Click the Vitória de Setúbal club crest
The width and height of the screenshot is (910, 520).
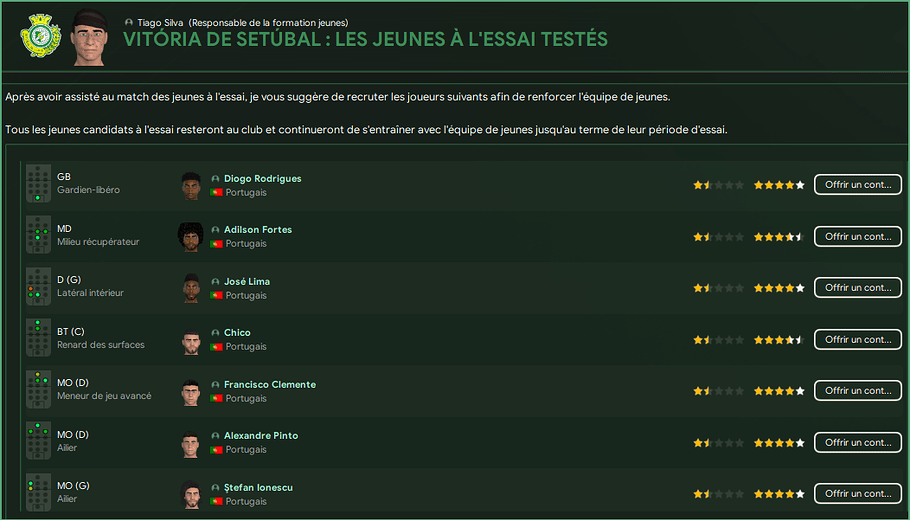(40, 36)
